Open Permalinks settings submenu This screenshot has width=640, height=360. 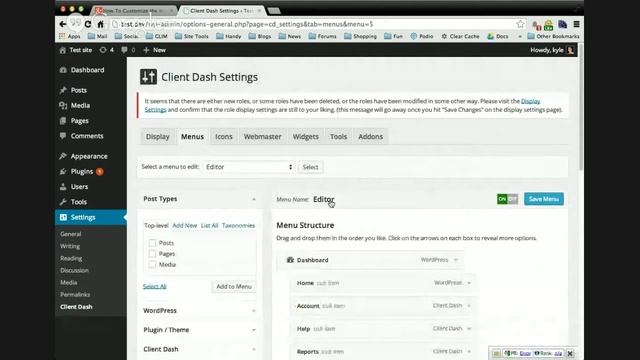[75, 295]
